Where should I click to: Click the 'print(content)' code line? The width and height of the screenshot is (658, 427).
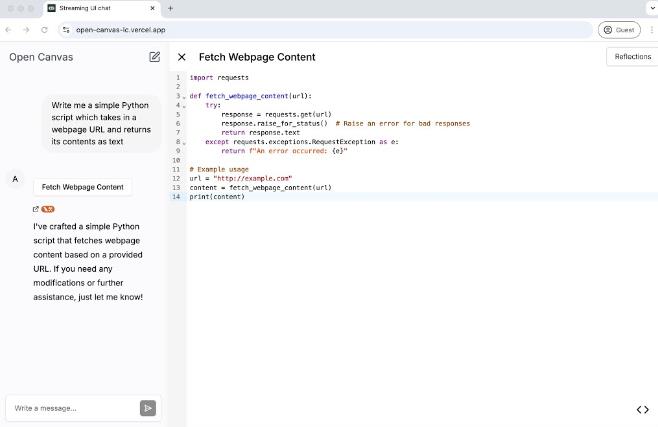click(x=217, y=197)
